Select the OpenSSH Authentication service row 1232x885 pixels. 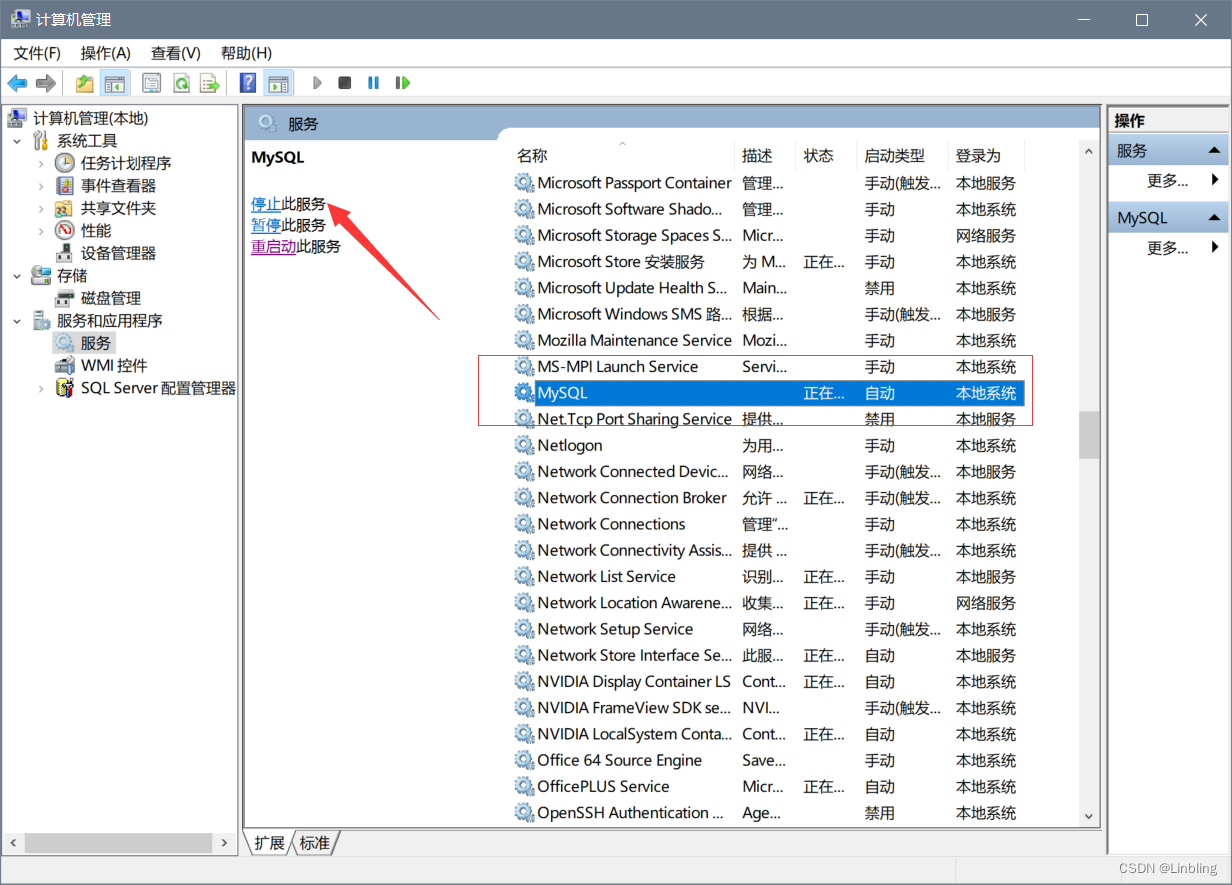tap(769, 813)
